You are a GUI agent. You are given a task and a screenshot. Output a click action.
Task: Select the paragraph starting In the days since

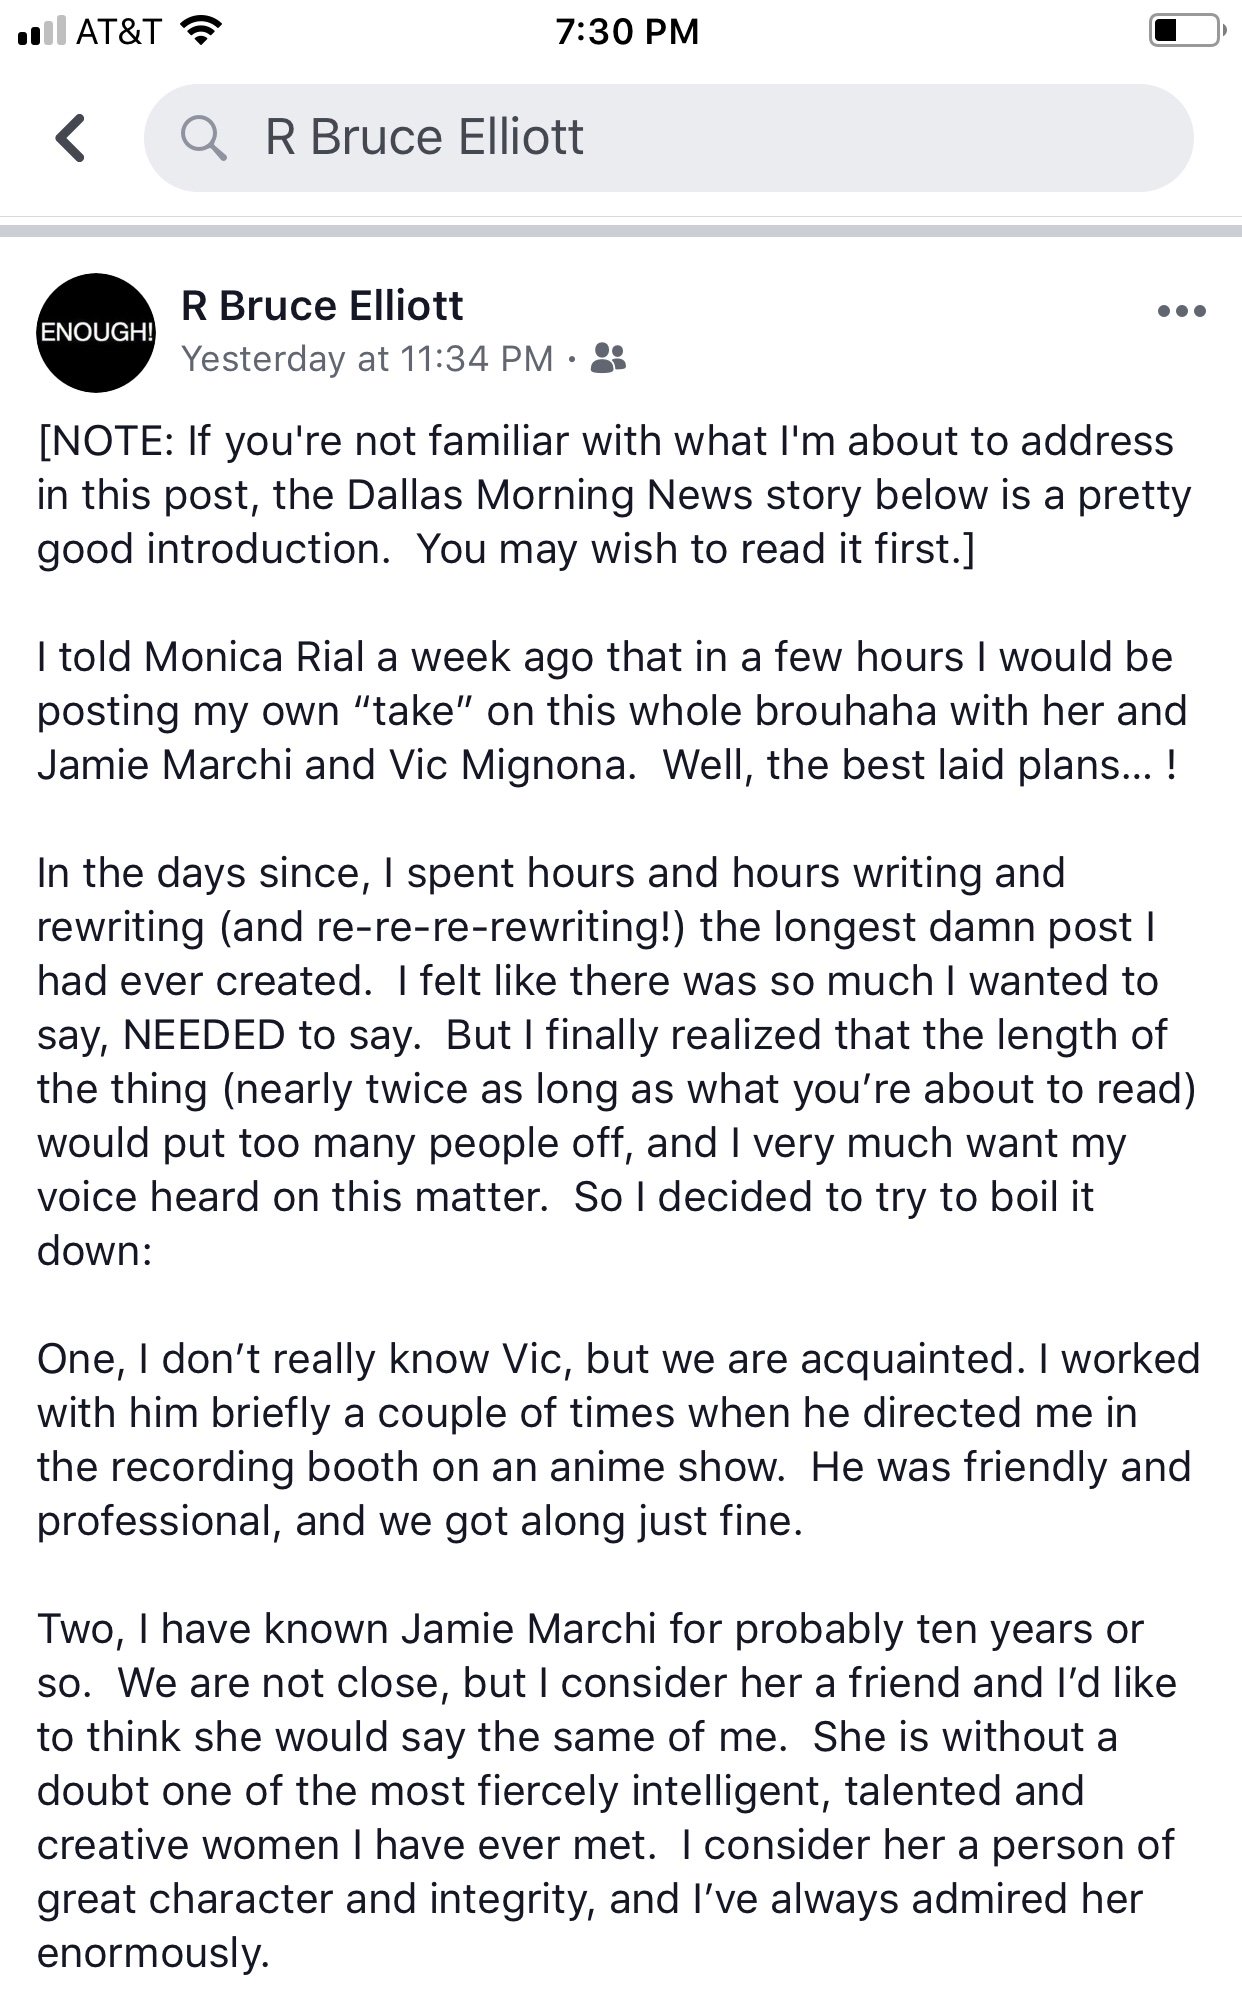(x=617, y=1062)
